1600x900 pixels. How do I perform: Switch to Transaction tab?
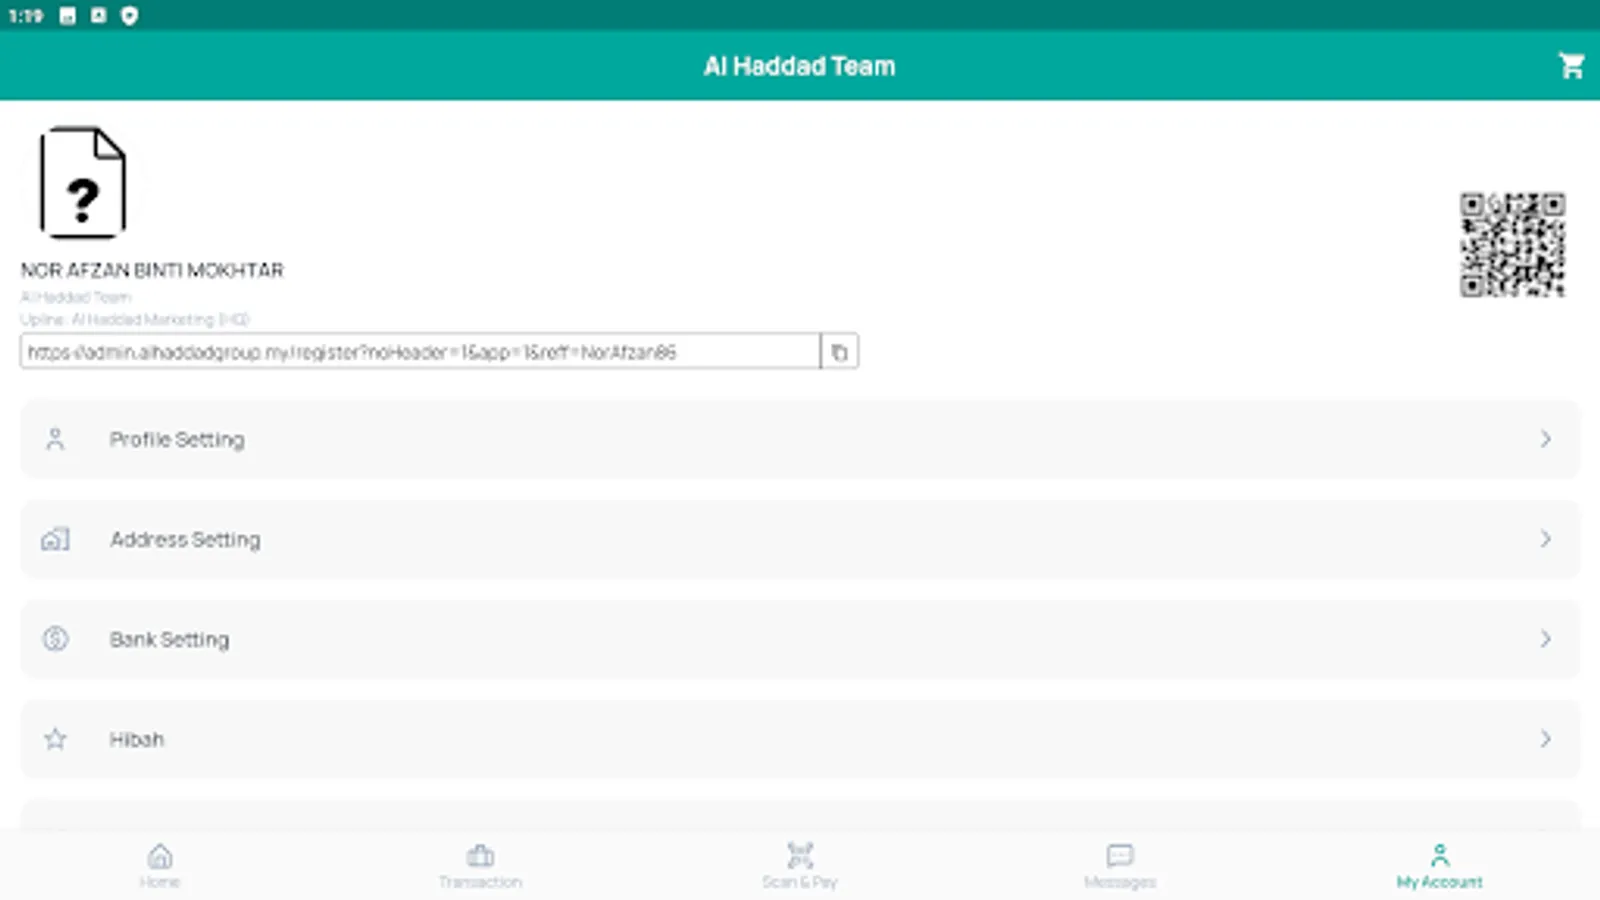pos(480,866)
